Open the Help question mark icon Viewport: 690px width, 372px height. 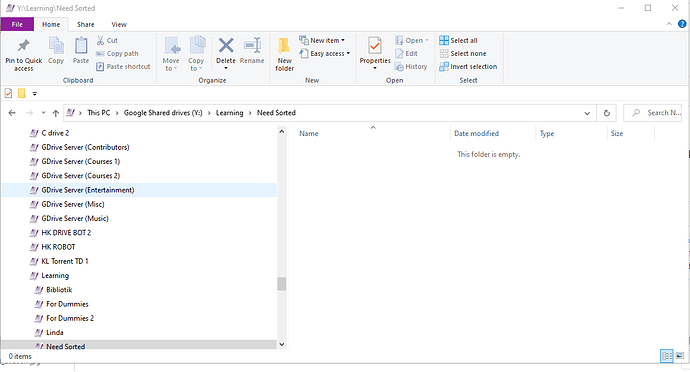click(682, 24)
